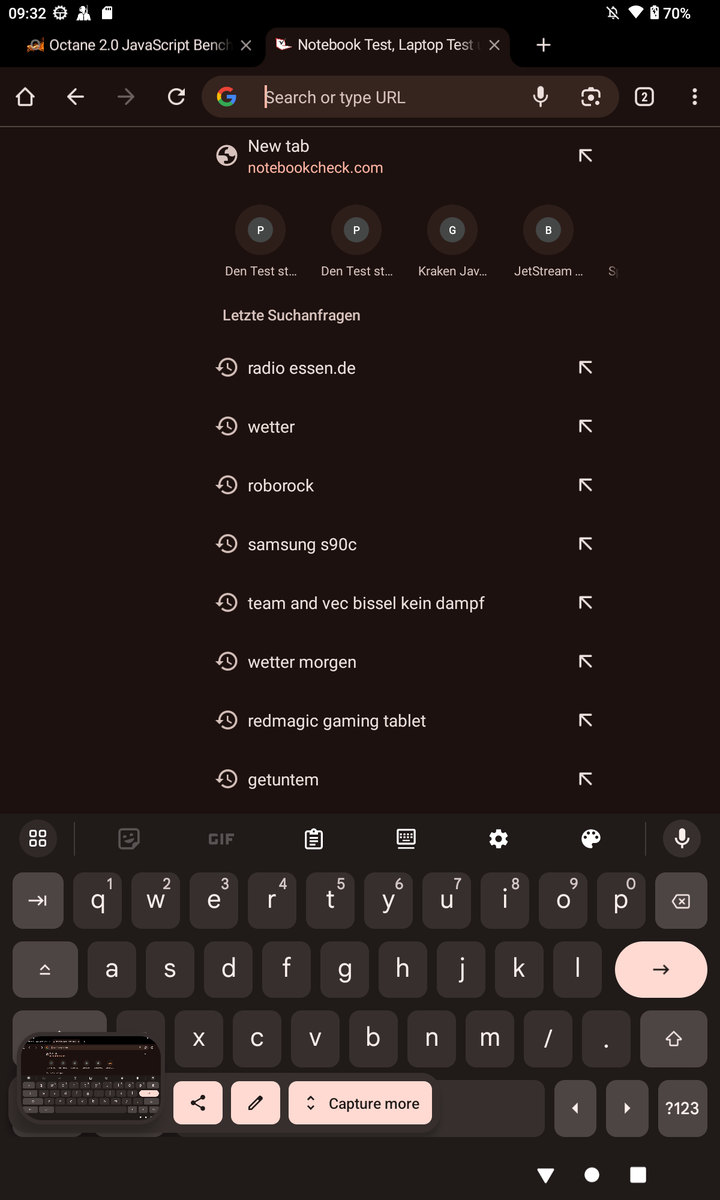Viewport: 720px width, 1200px height.
Task: Open Google Lens camera search icon
Action: (591, 97)
